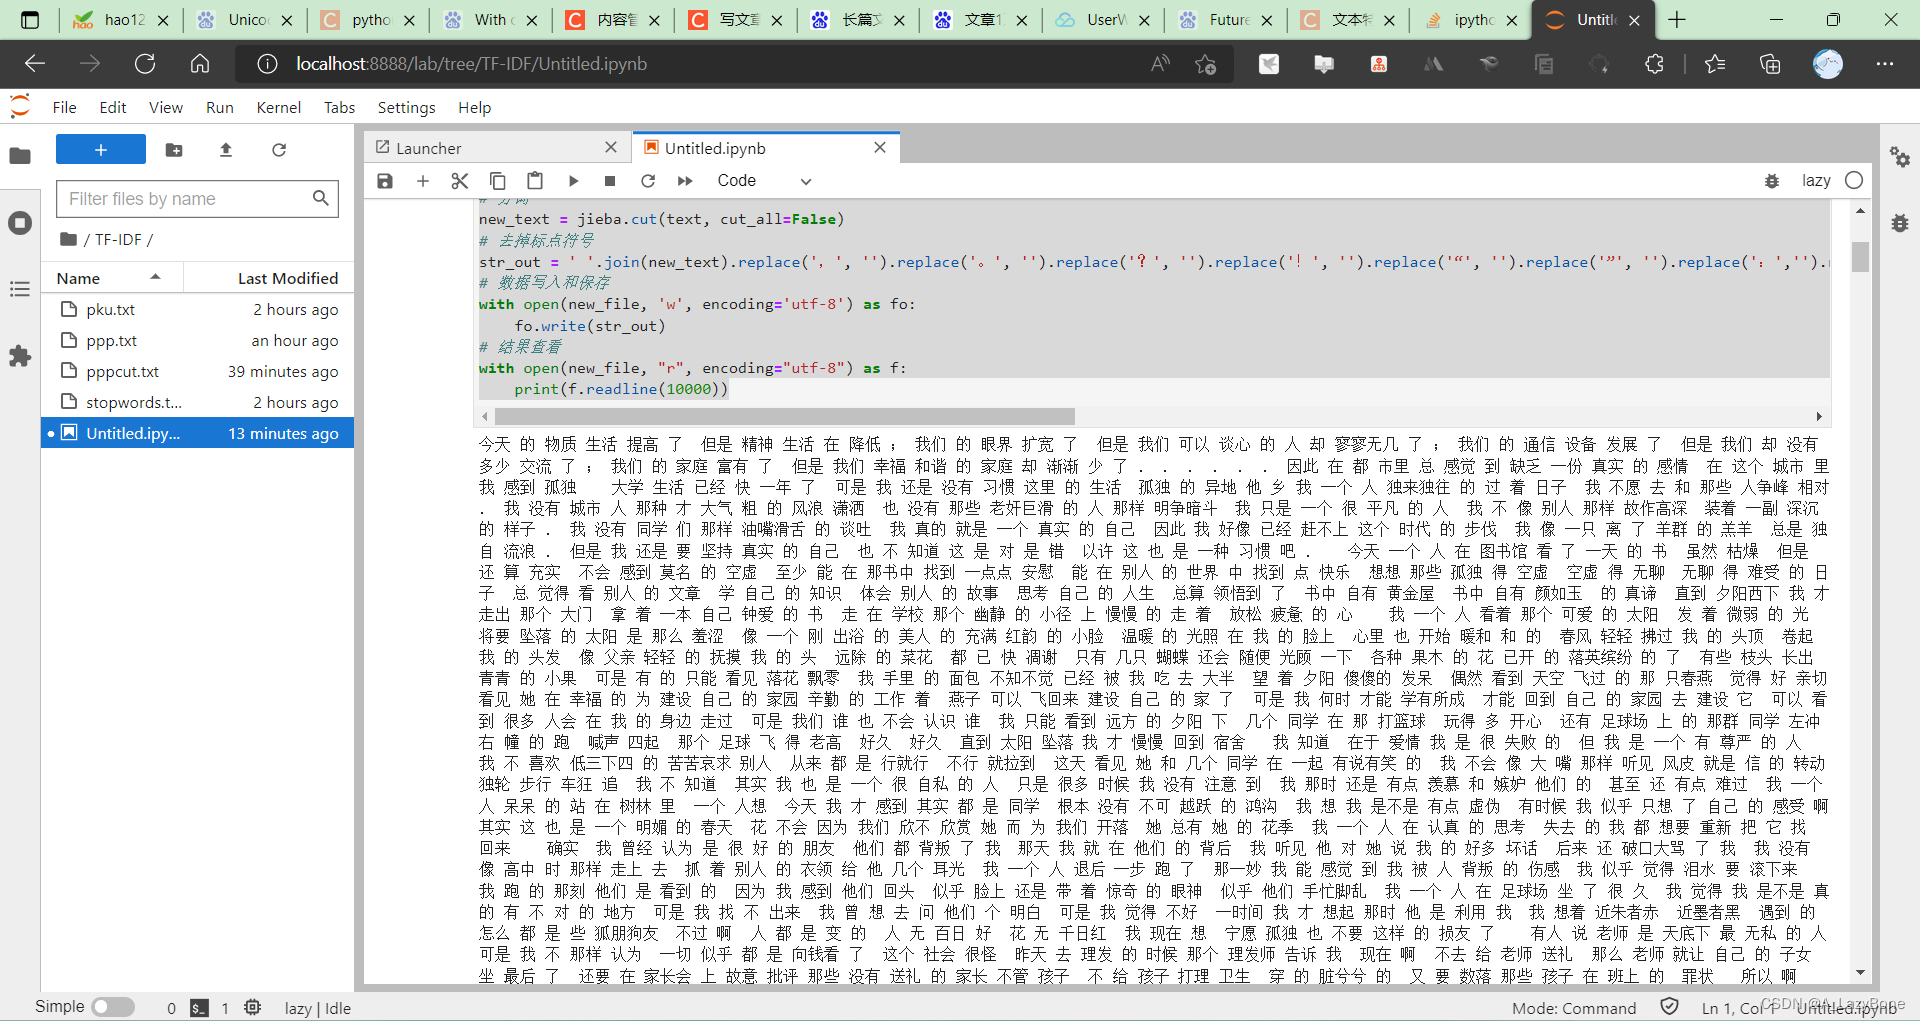The width and height of the screenshot is (1920, 1021).
Task: Open Running Terminals and Kernels panel
Action: click(x=20, y=223)
